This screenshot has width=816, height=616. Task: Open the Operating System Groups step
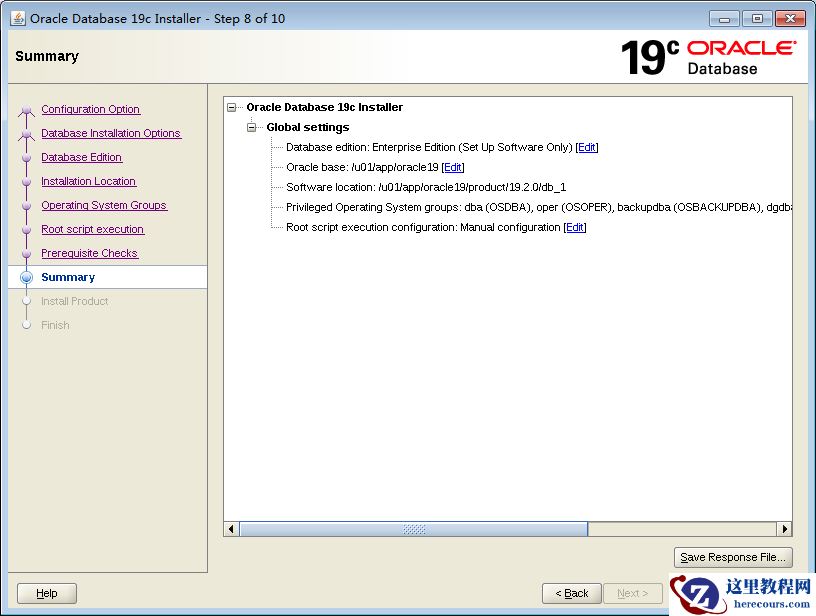click(x=104, y=205)
